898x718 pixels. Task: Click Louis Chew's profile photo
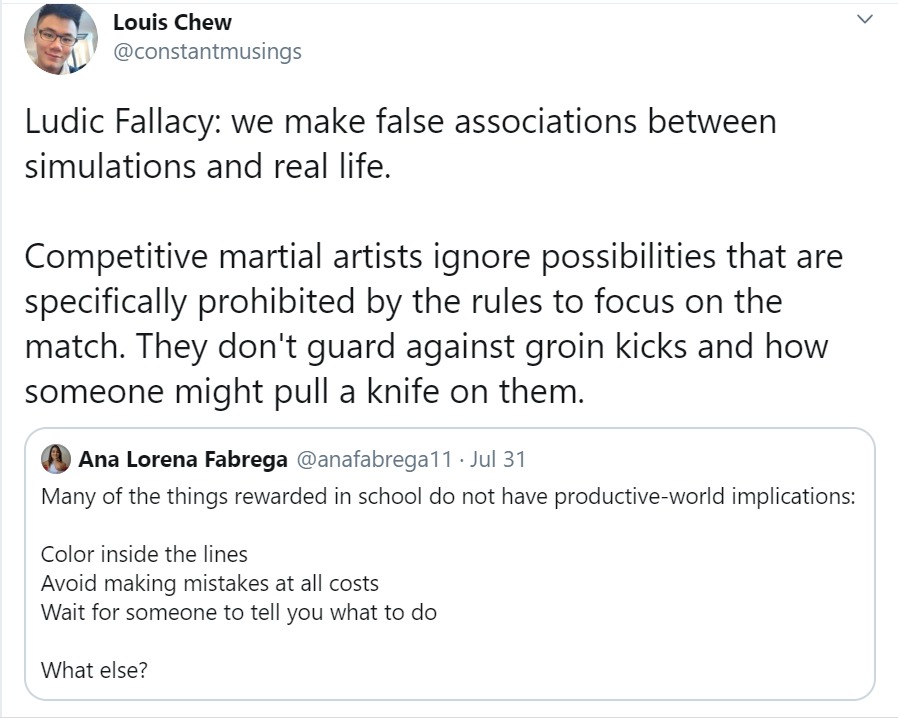[x=60, y=39]
